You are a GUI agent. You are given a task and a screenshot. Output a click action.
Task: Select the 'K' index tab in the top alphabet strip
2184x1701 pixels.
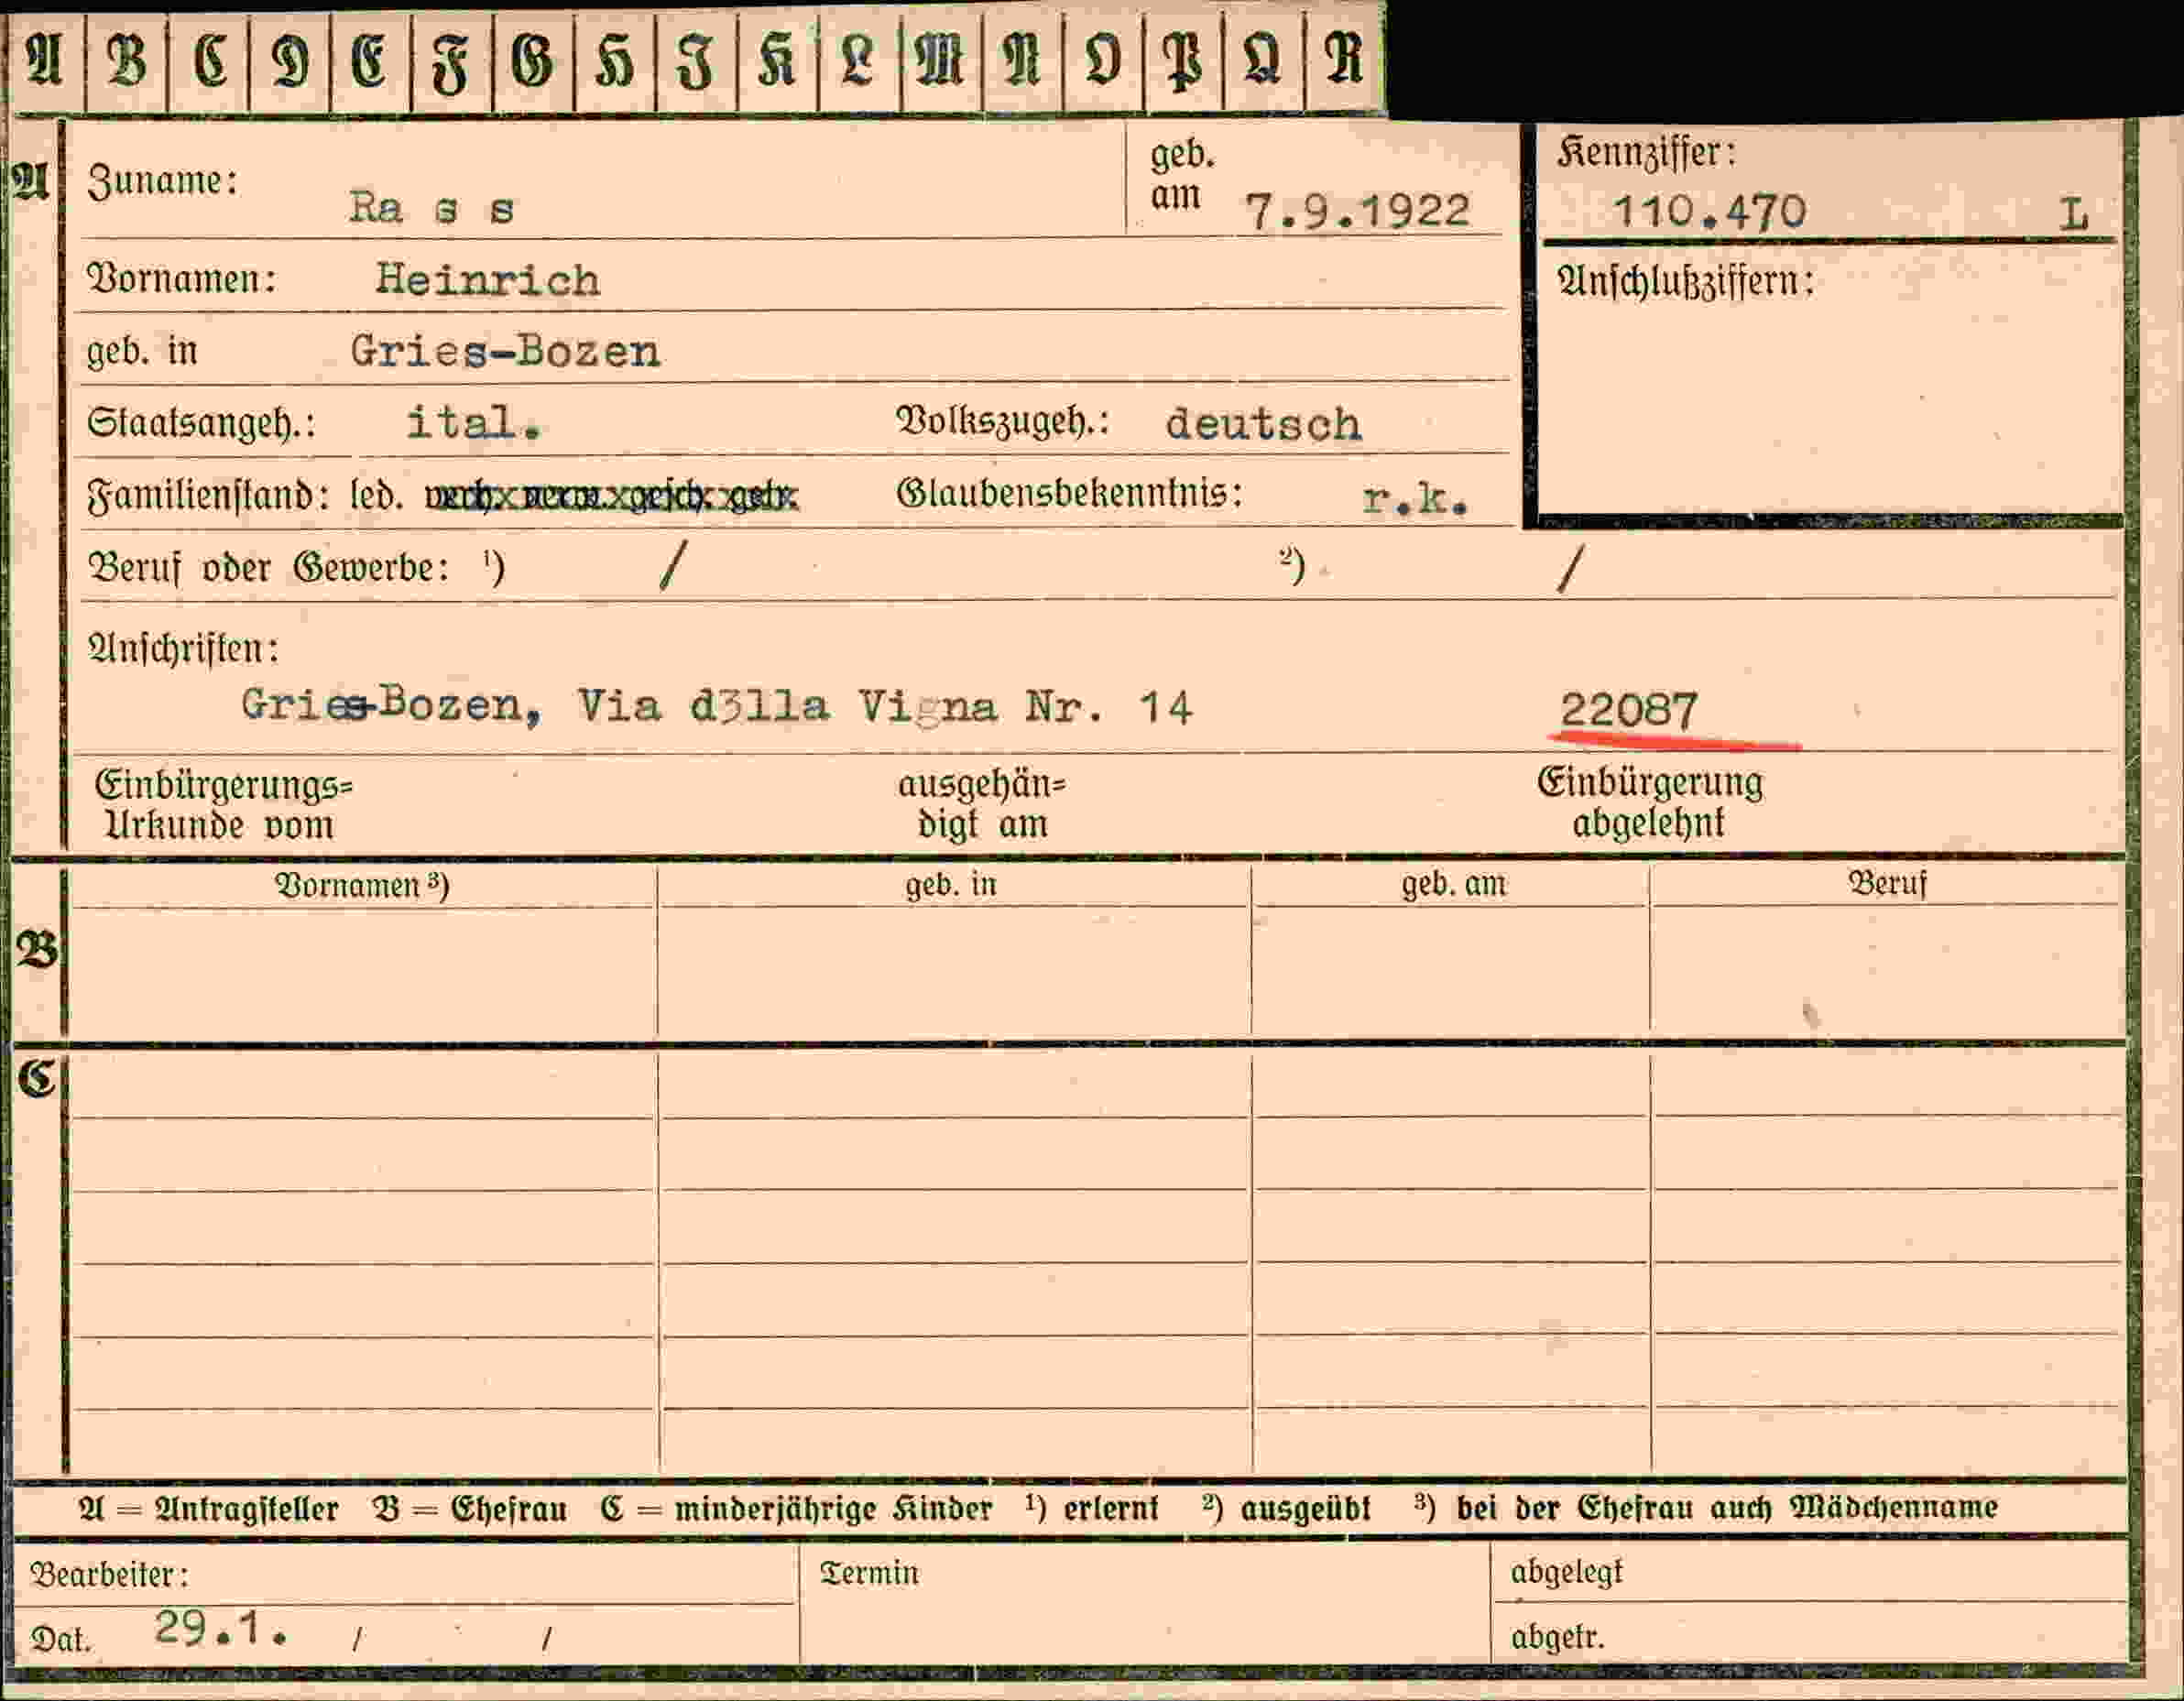pyautogui.click(x=777, y=60)
